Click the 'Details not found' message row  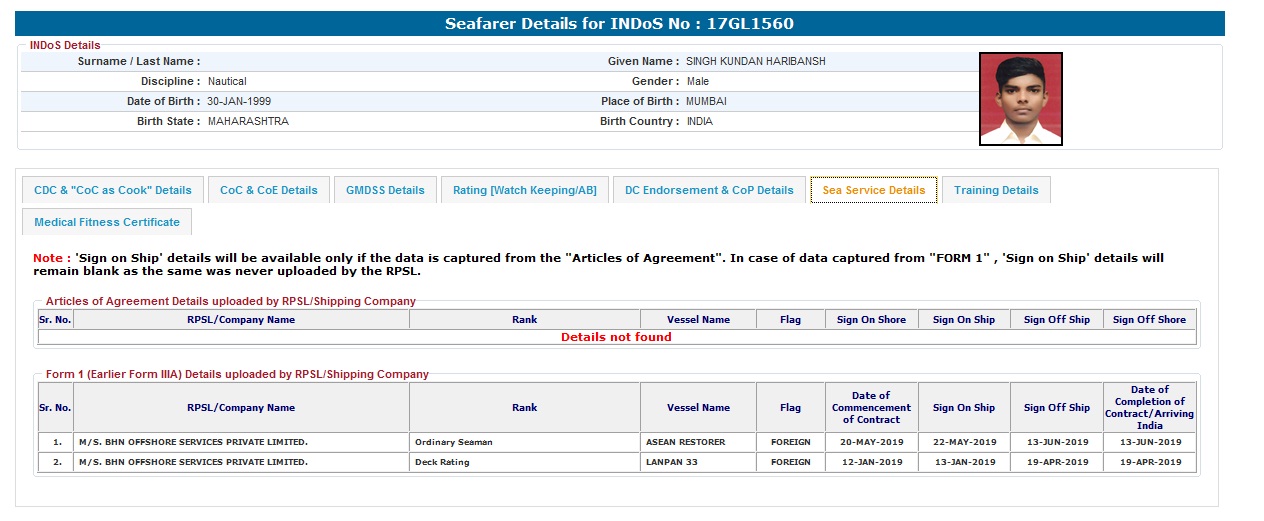[x=616, y=337]
